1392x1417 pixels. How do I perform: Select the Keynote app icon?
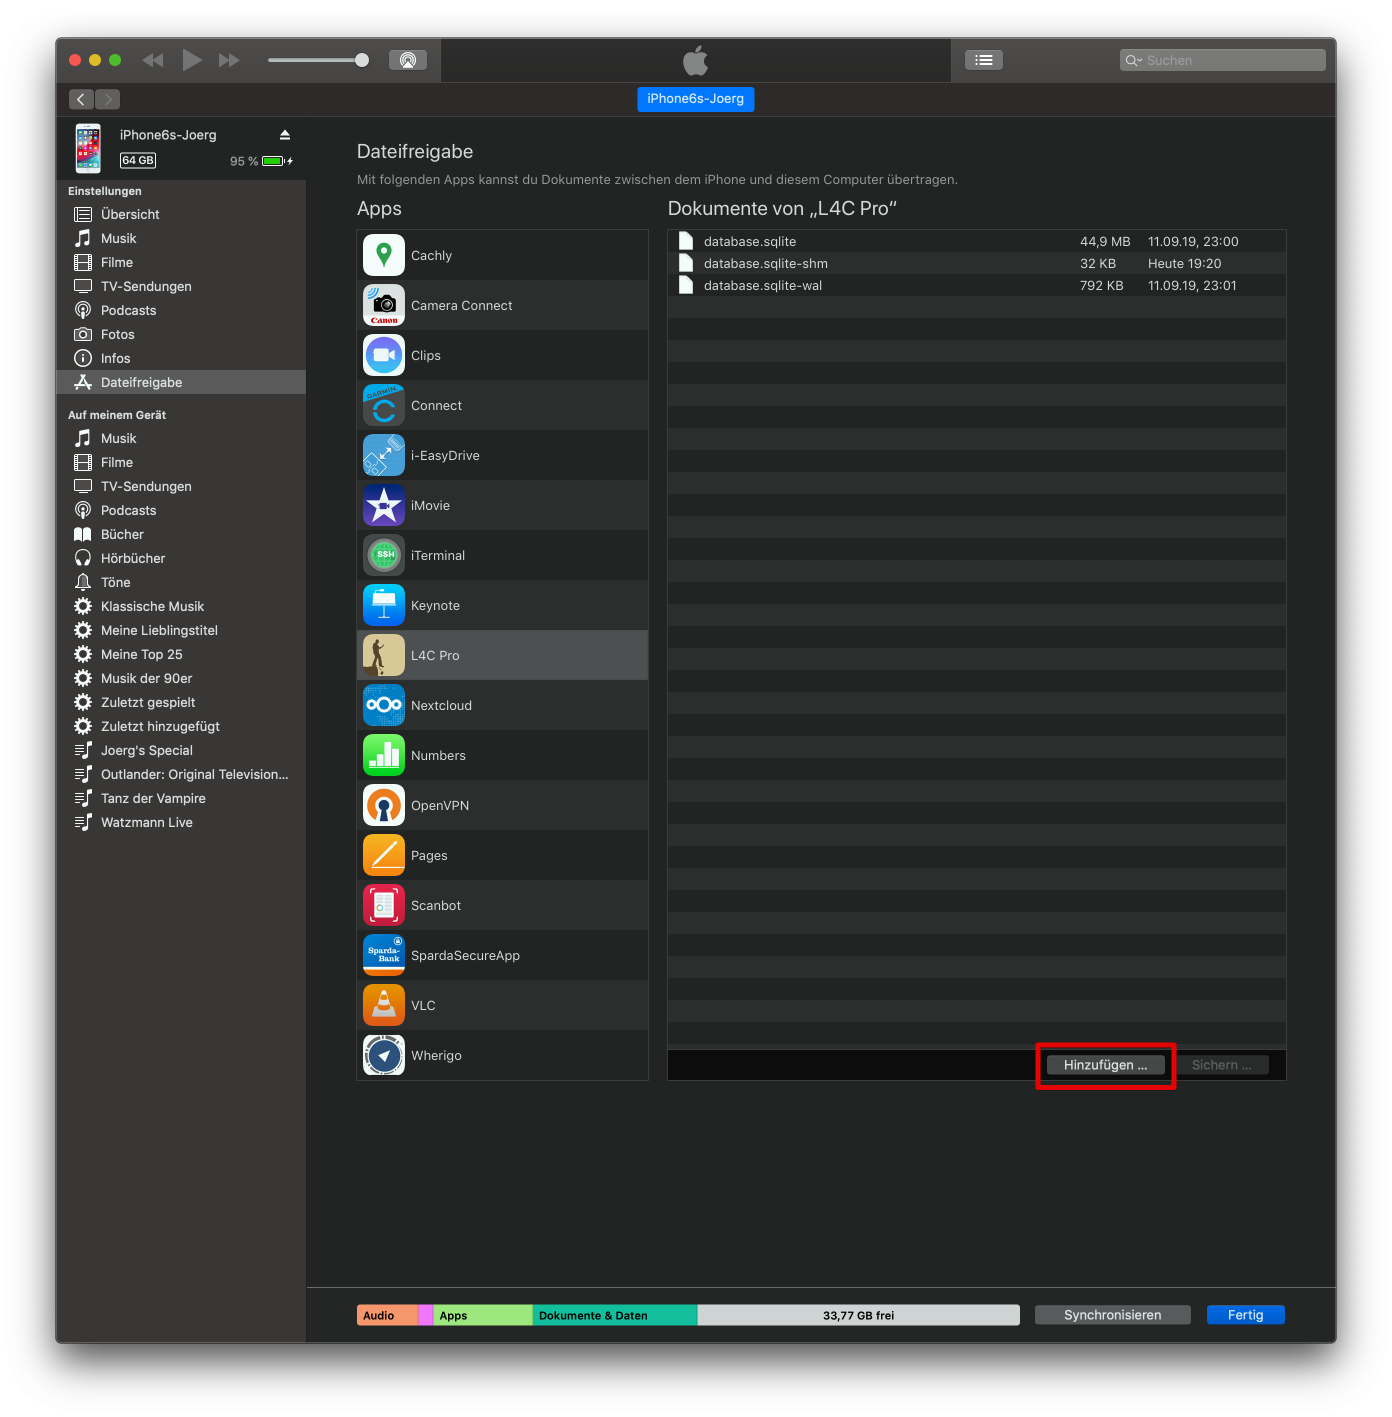click(384, 605)
